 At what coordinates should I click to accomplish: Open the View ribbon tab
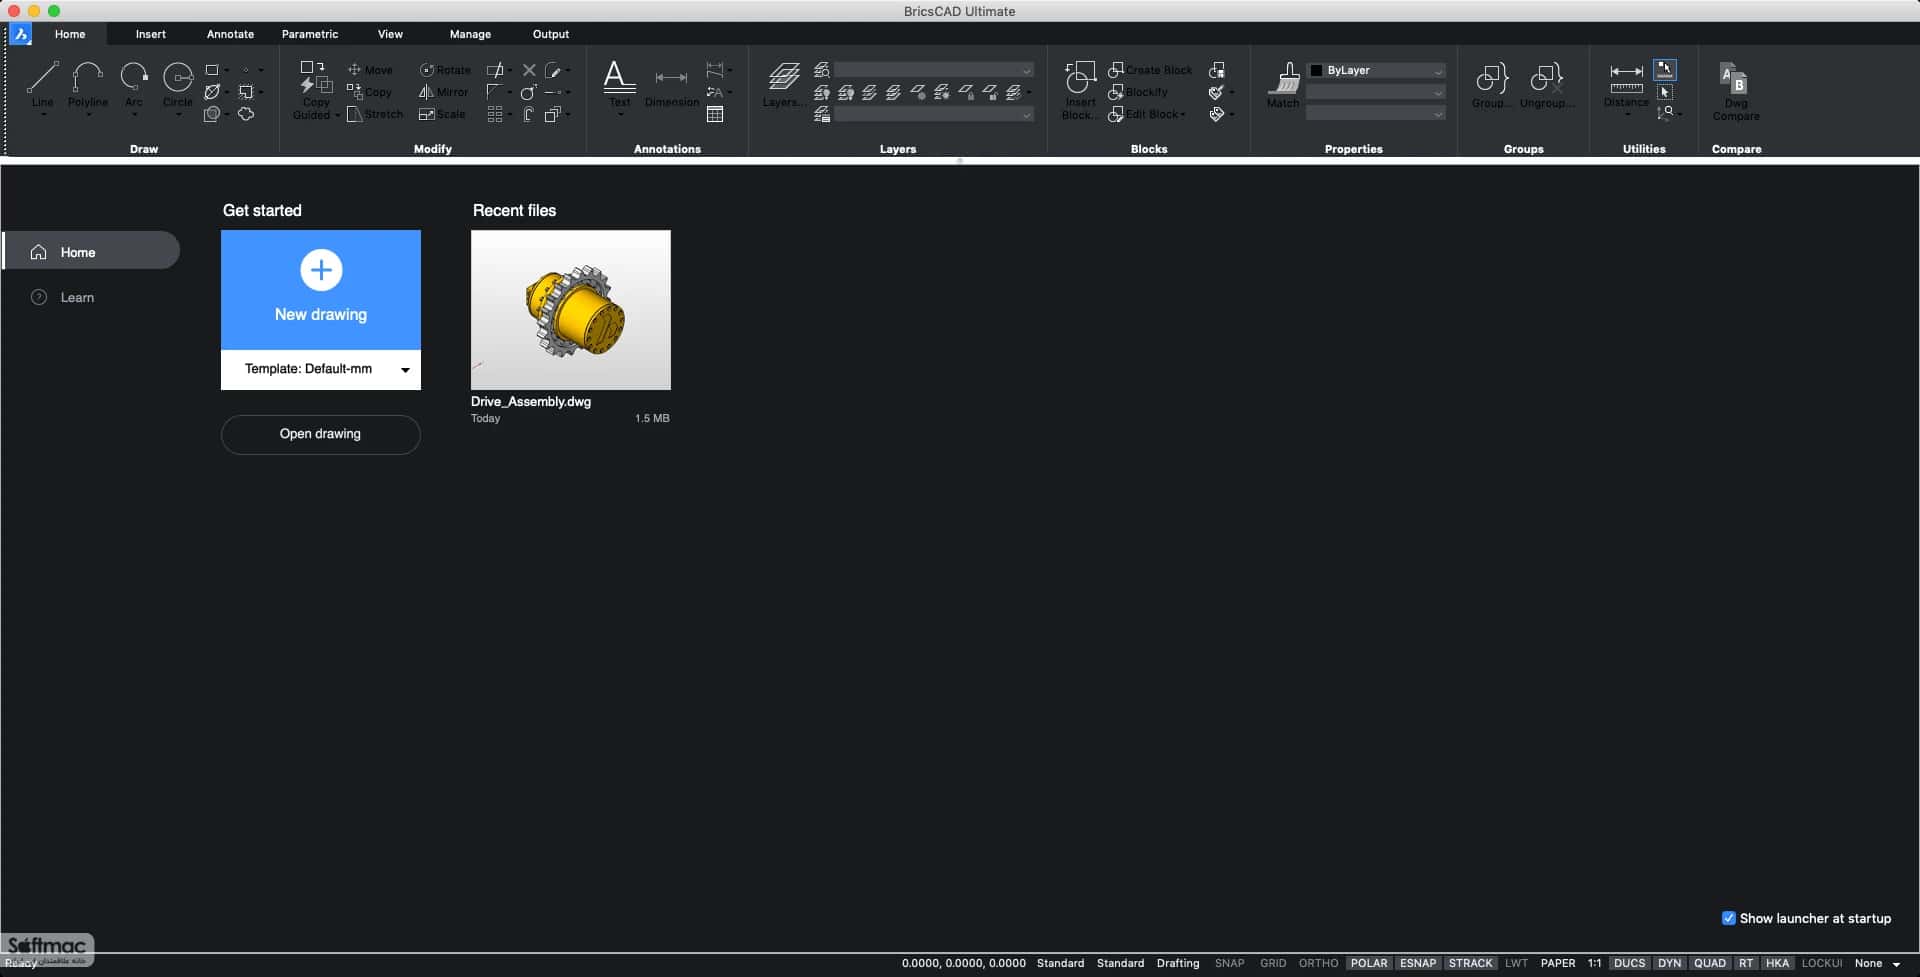pyautogui.click(x=390, y=34)
